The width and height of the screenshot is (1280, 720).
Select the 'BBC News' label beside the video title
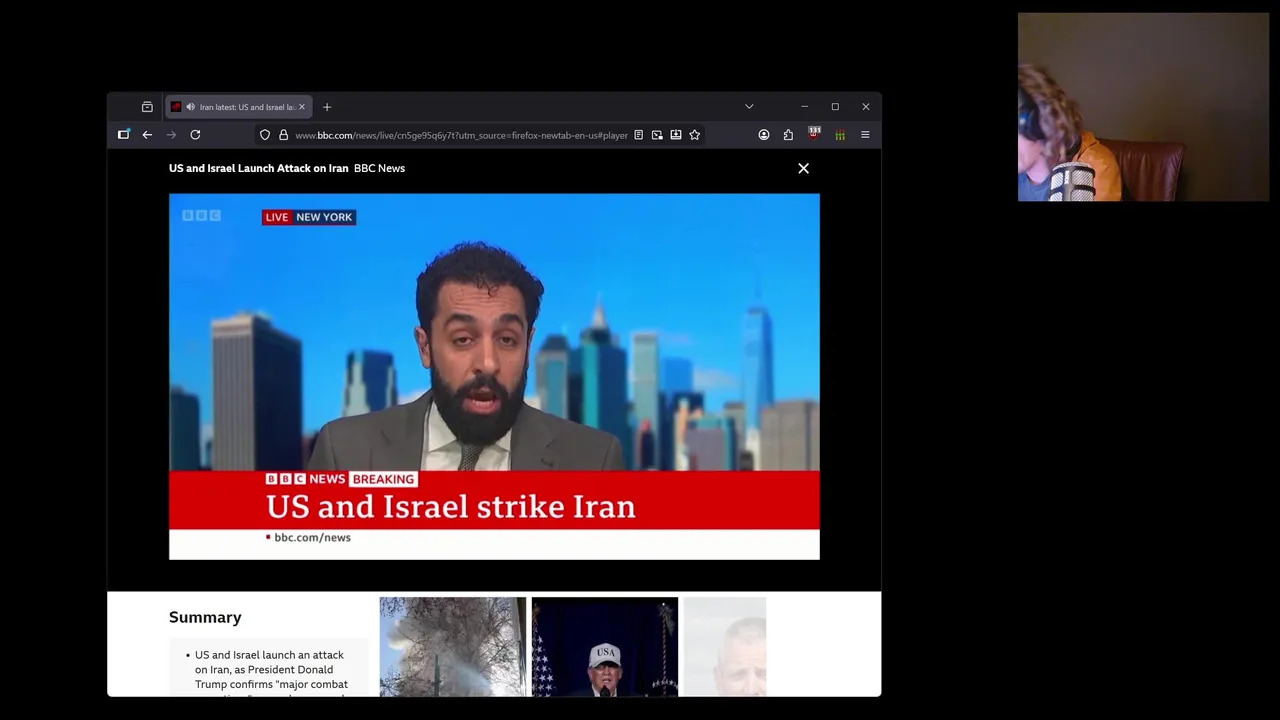(379, 168)
